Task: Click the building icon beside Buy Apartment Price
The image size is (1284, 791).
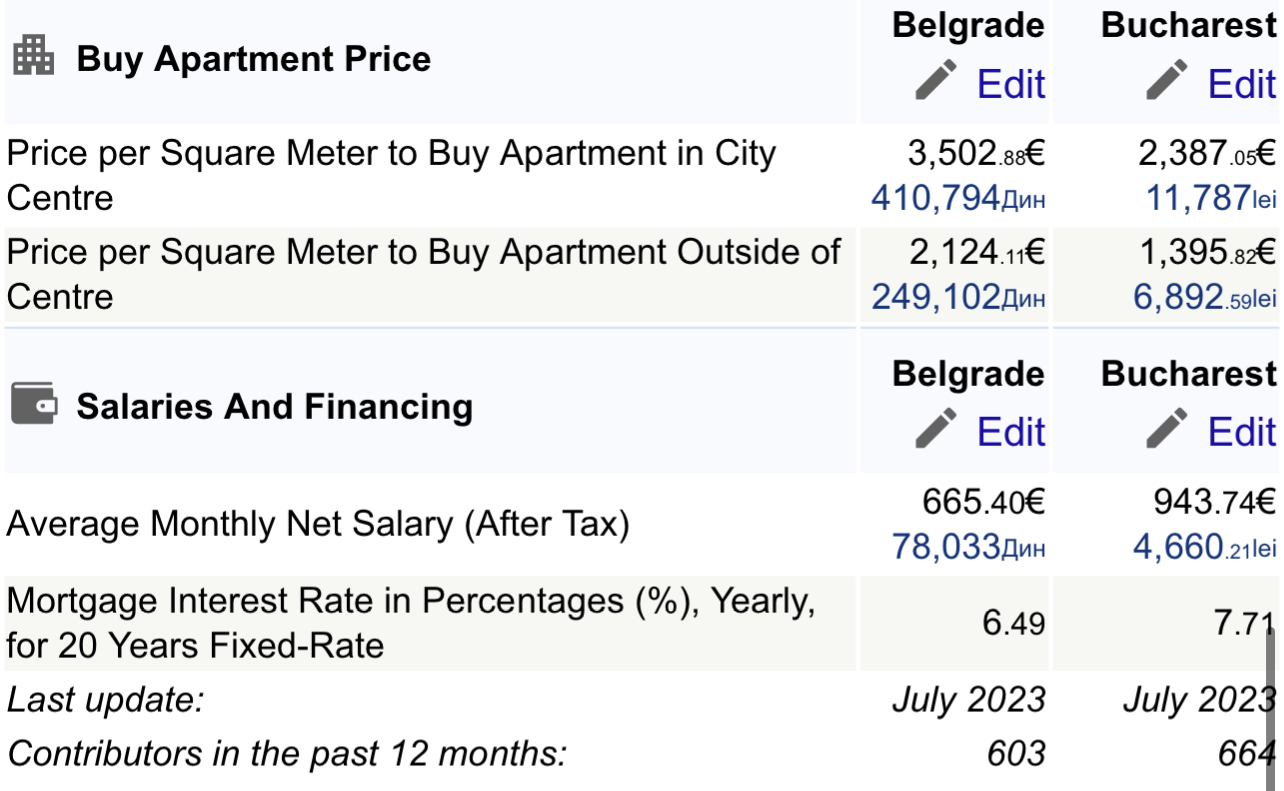Action: coord(33,56)
